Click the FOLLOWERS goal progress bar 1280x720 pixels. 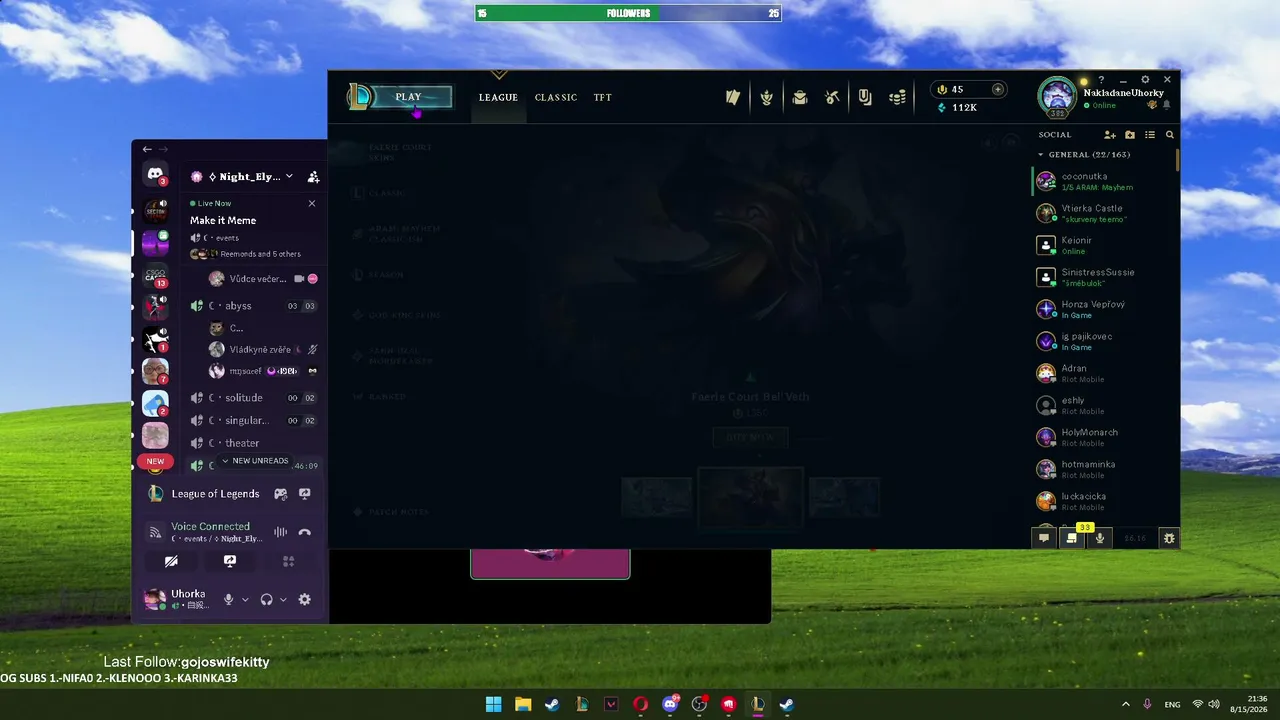(628, 13)
